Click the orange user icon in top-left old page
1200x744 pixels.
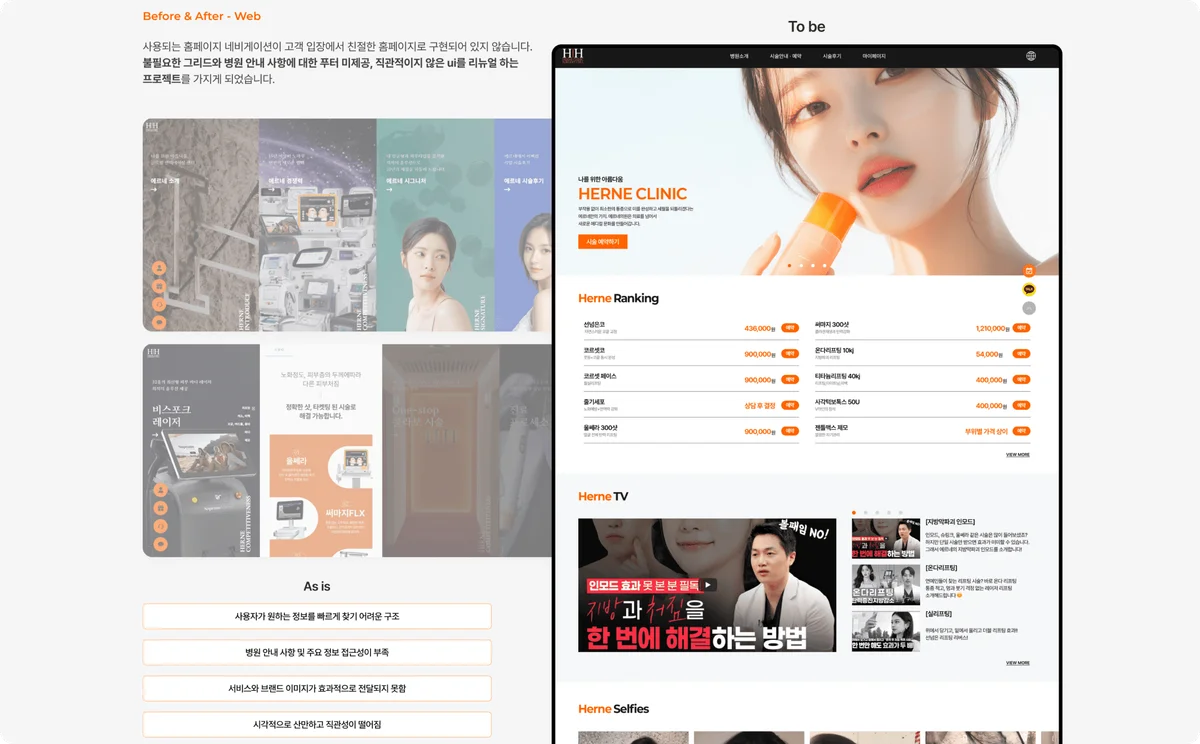[x=159, y=268]
